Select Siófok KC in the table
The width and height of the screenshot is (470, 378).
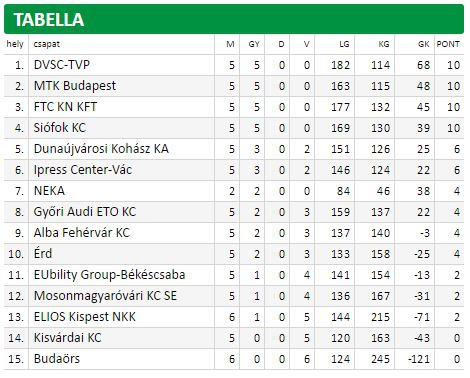coord(60,128)
